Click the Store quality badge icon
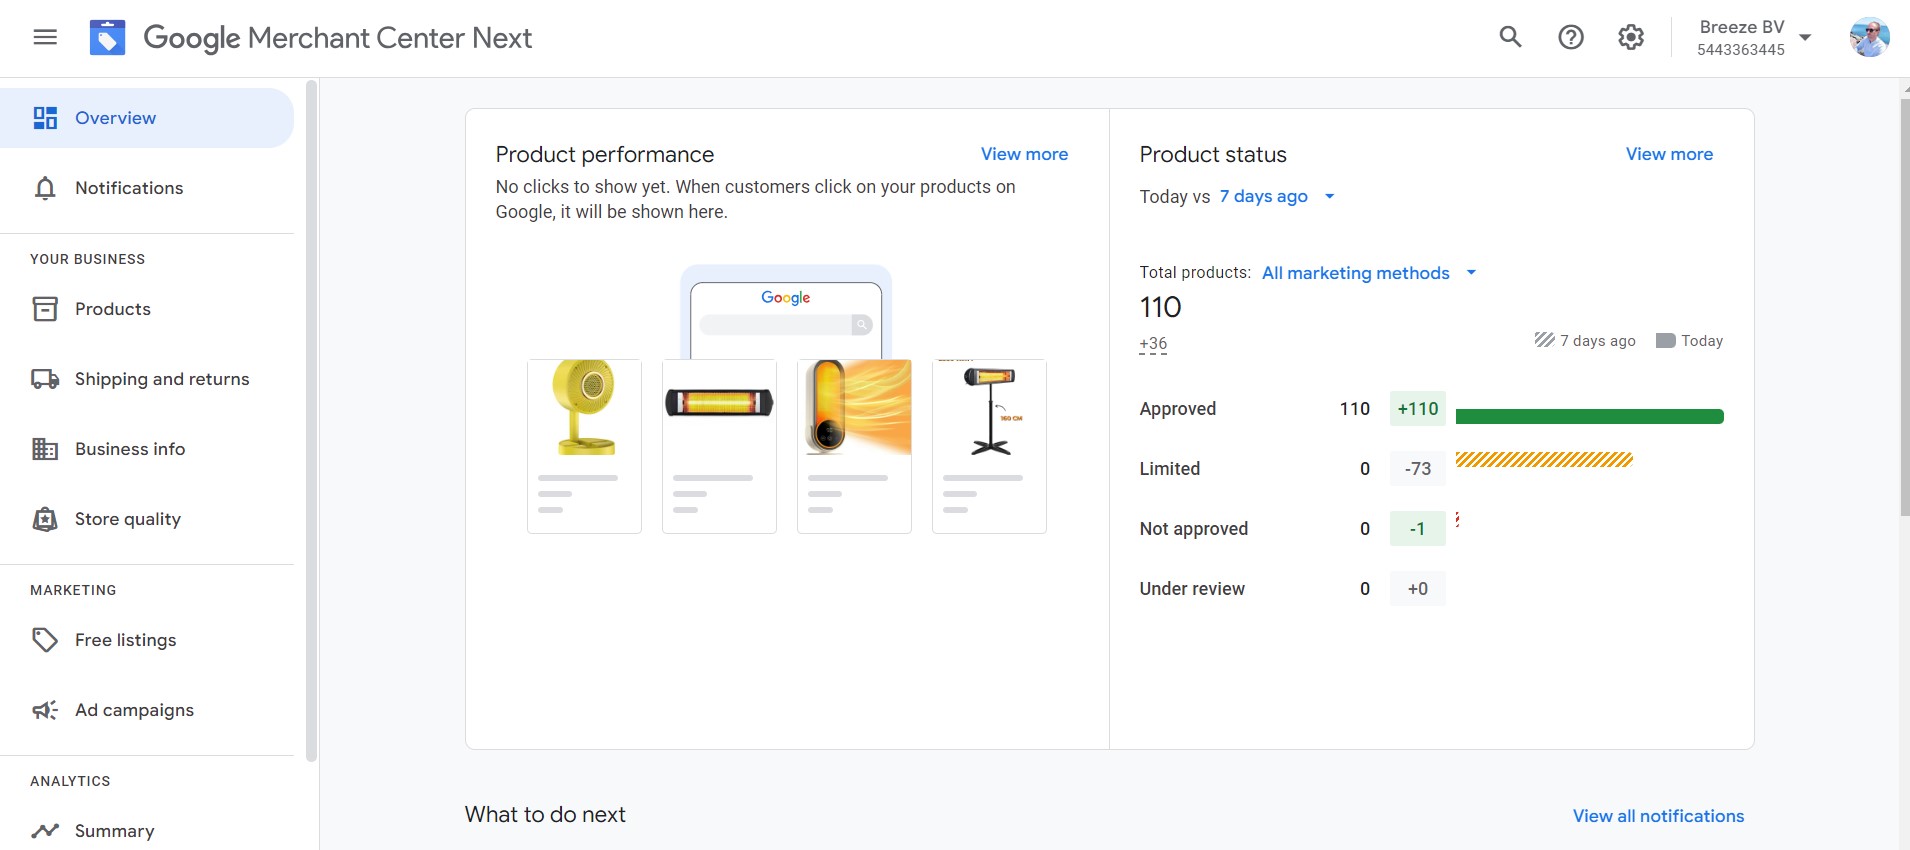This screenshot has width=1910, height=850. click(45, 519)
